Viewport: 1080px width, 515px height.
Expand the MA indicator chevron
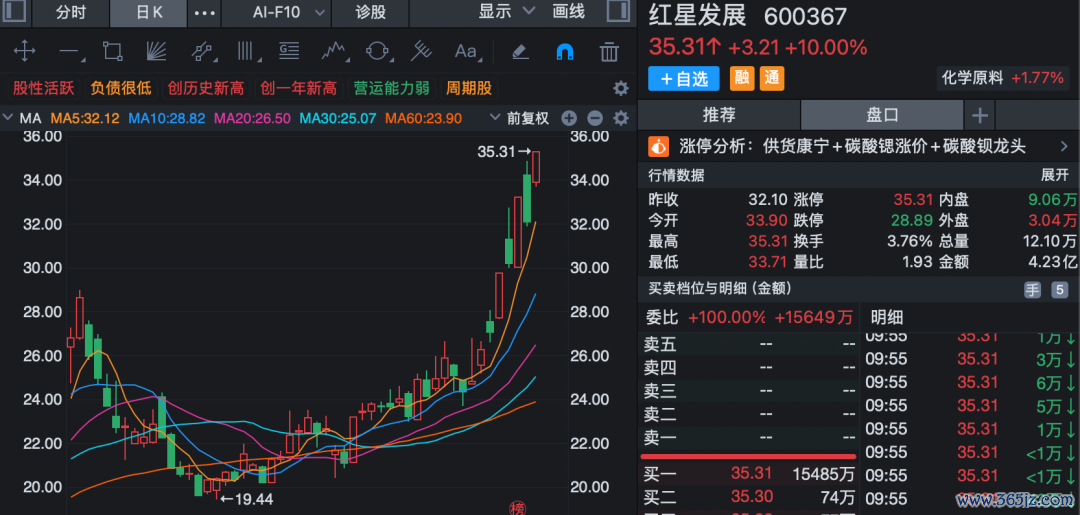8,118
